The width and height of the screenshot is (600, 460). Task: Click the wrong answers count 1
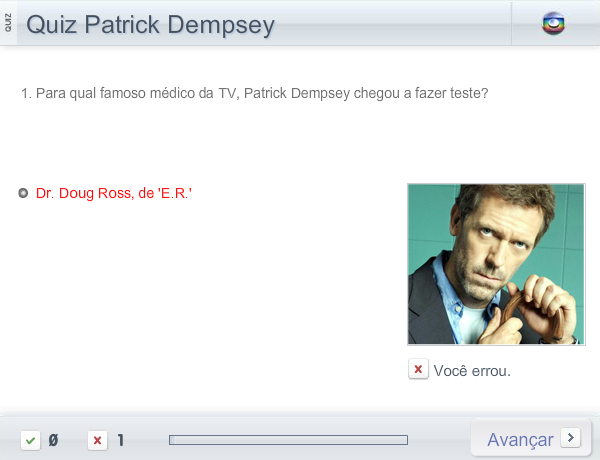click(121, 440)
